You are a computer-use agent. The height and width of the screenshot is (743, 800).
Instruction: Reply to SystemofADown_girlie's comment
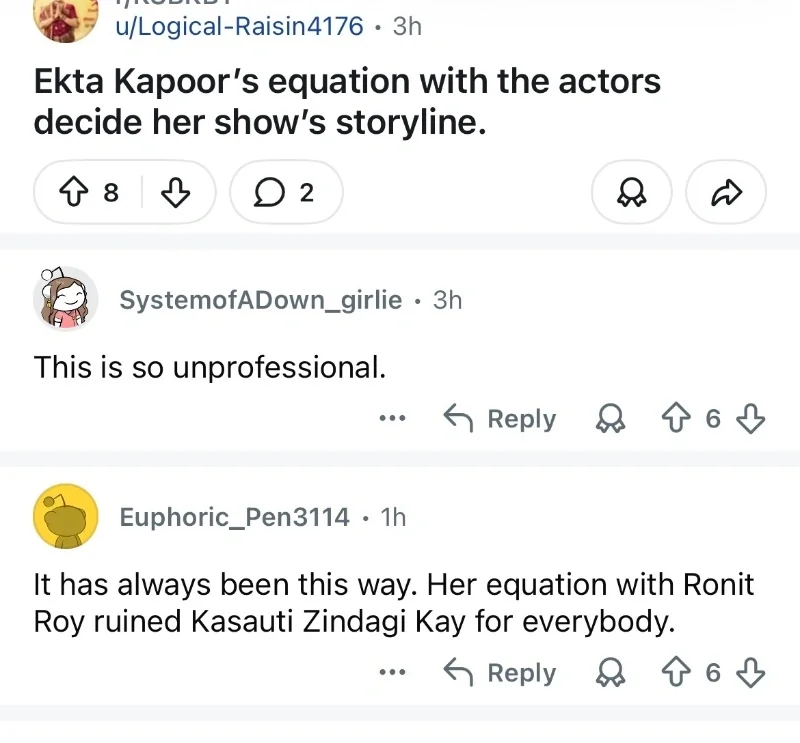499,418
